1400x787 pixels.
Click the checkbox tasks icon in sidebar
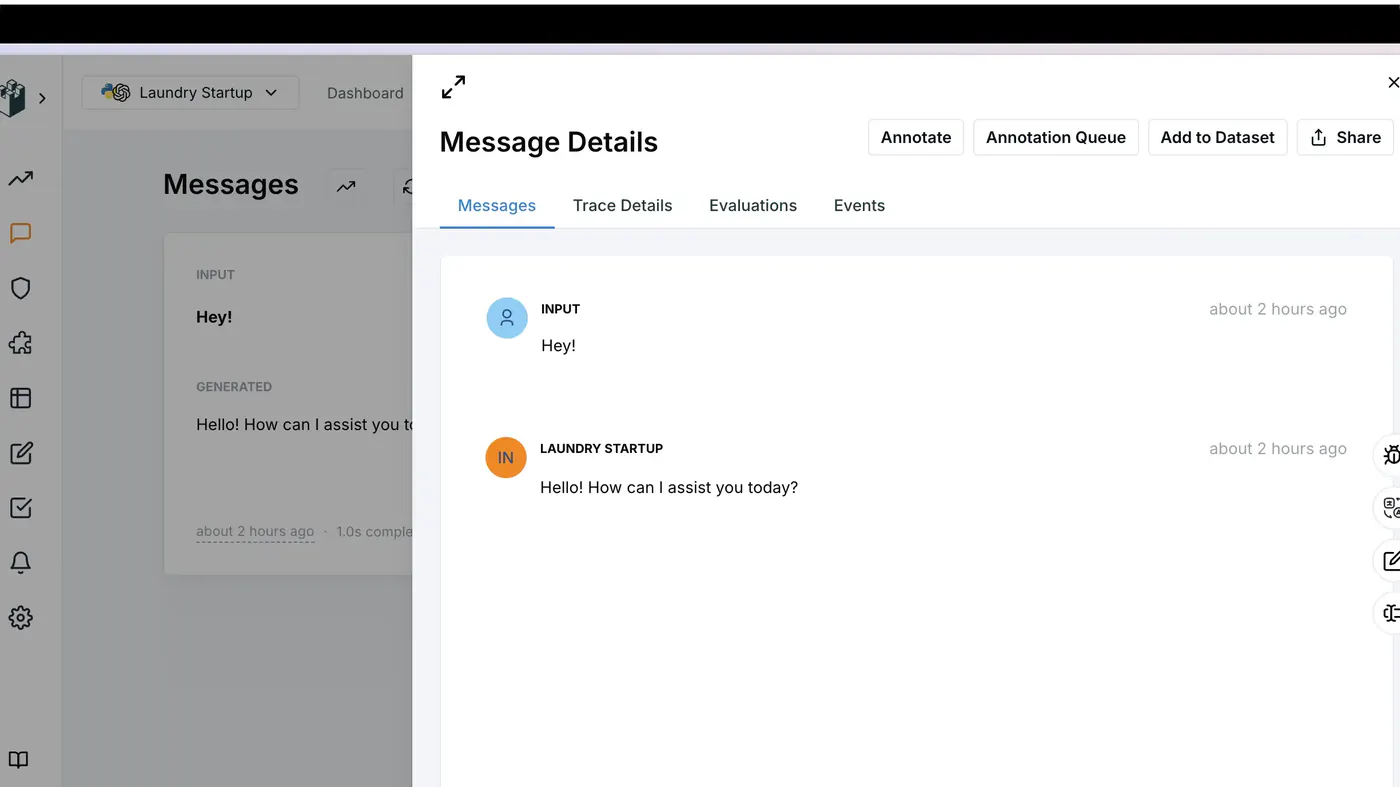[x=21, y=508]
